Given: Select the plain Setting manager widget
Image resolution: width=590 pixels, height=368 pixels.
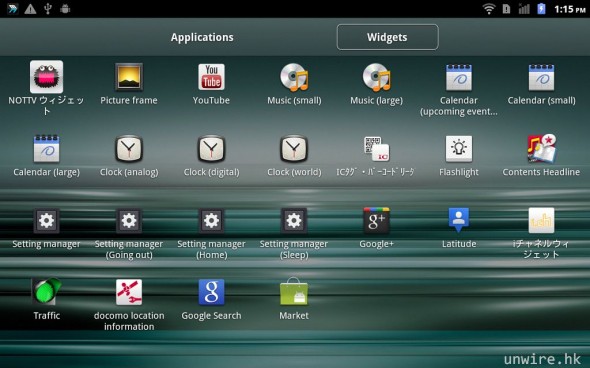Looking at the screenshot, I should [46, 220].
